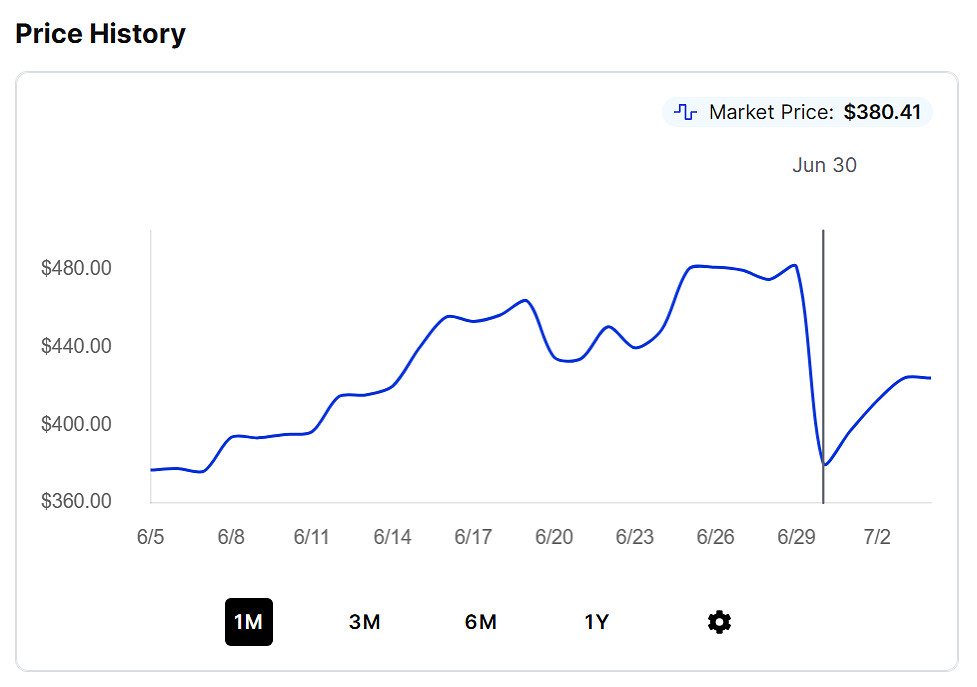977x687 pixels.
Task: Click the $400.00 price axis label
Action: [x=76, y=424]
